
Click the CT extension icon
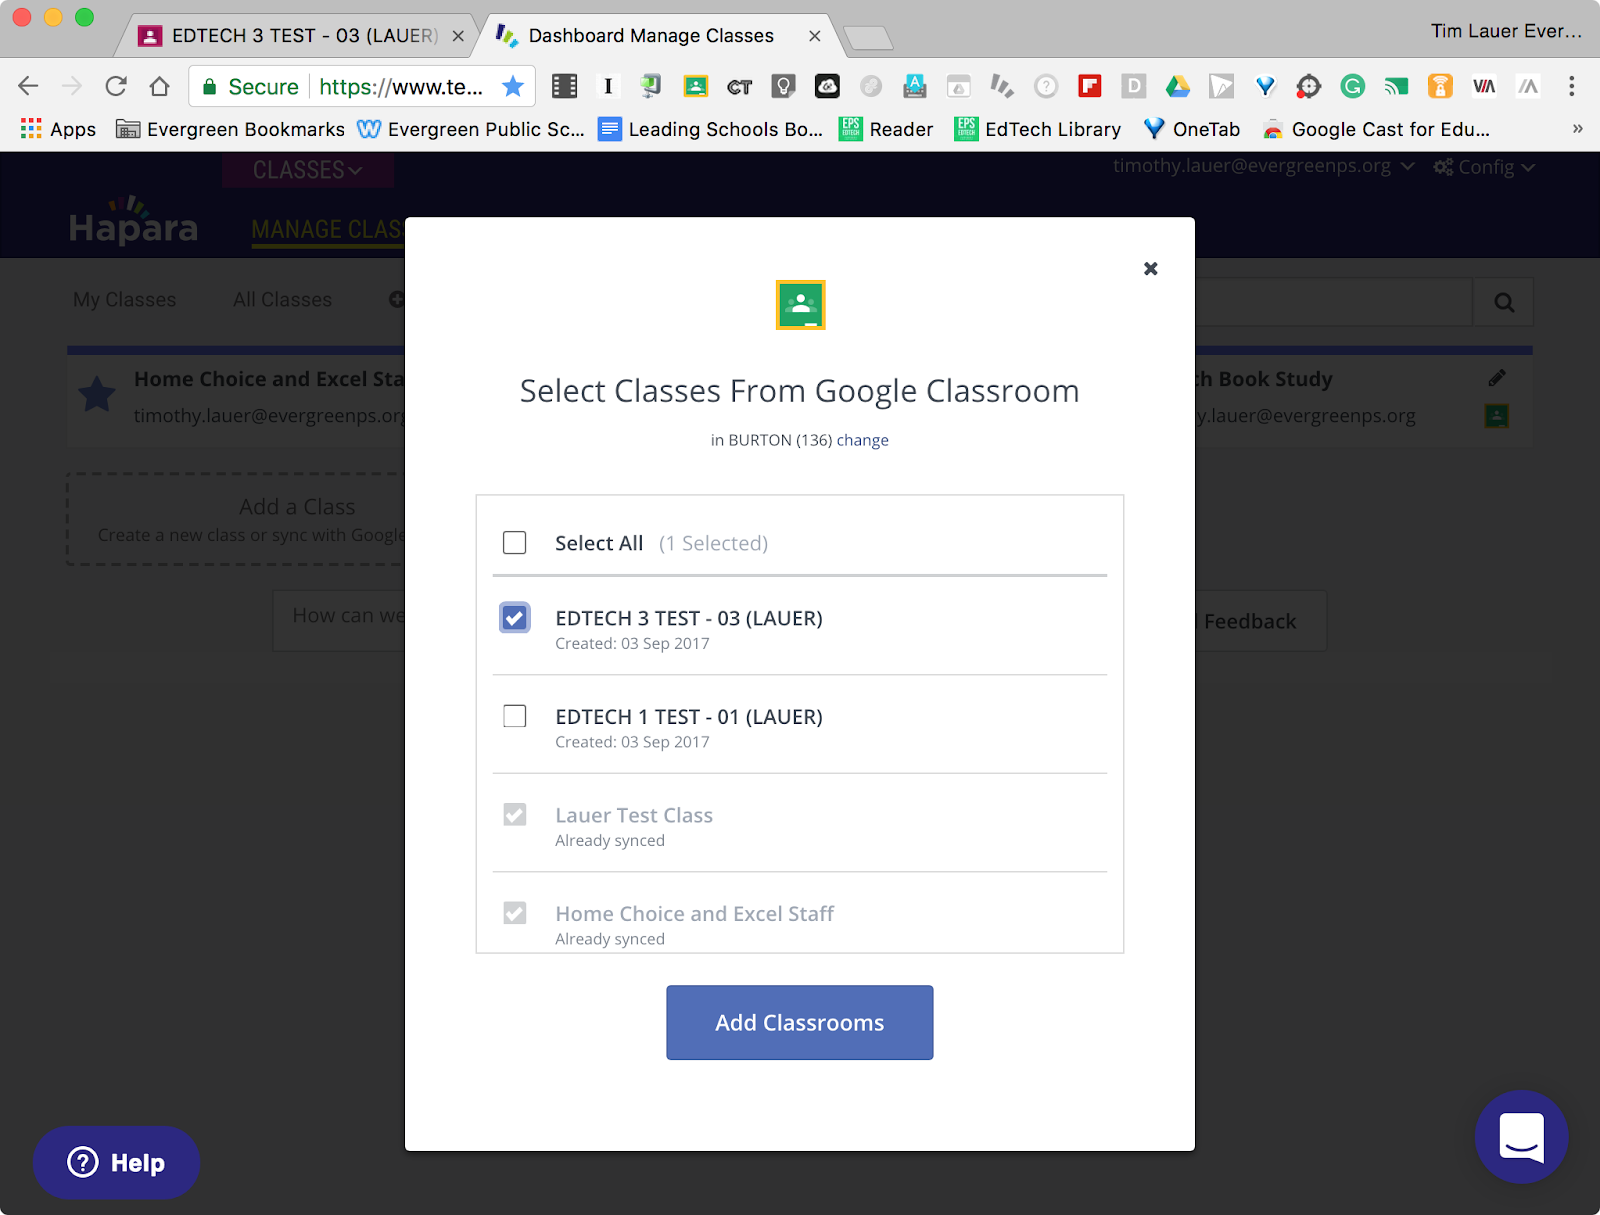[x=739, y=86]
